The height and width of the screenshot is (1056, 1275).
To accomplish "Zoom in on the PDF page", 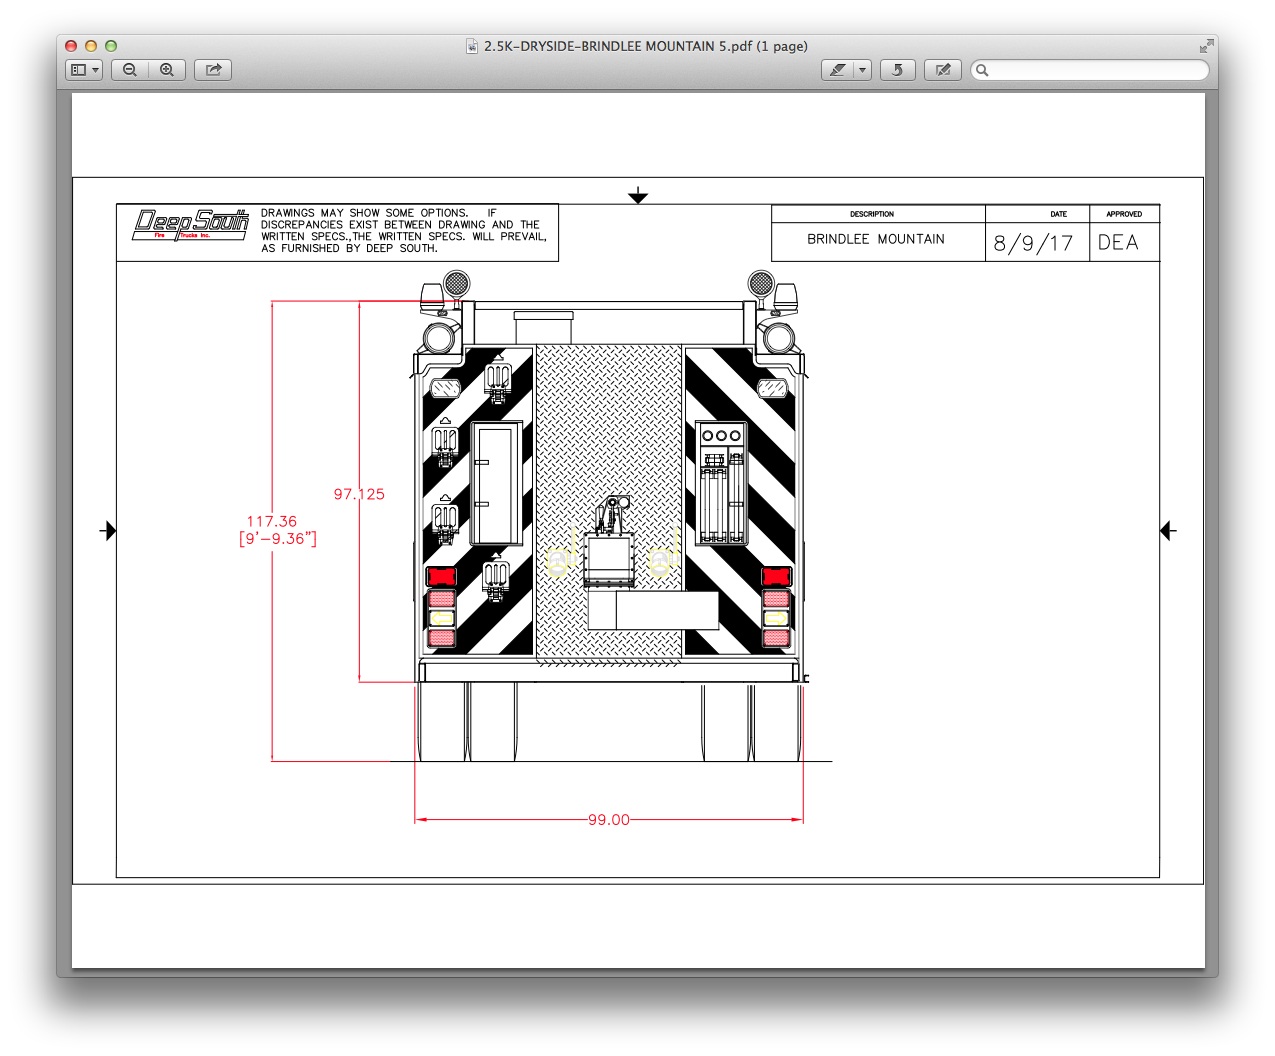I will (x=167, y=70).
